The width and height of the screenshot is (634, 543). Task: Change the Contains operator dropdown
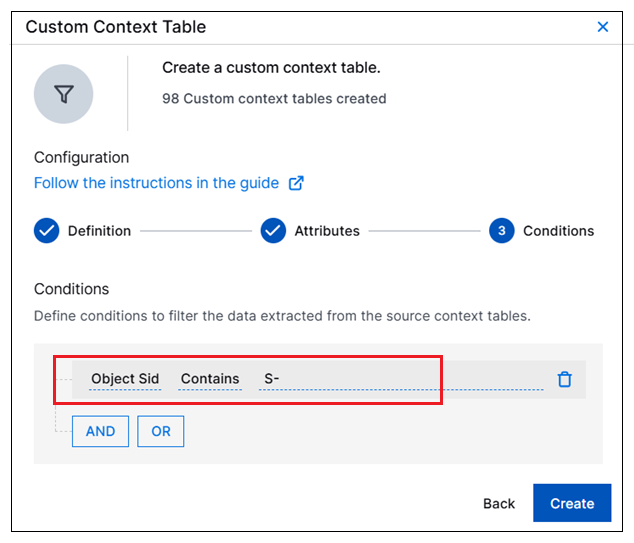pos(210,379)
